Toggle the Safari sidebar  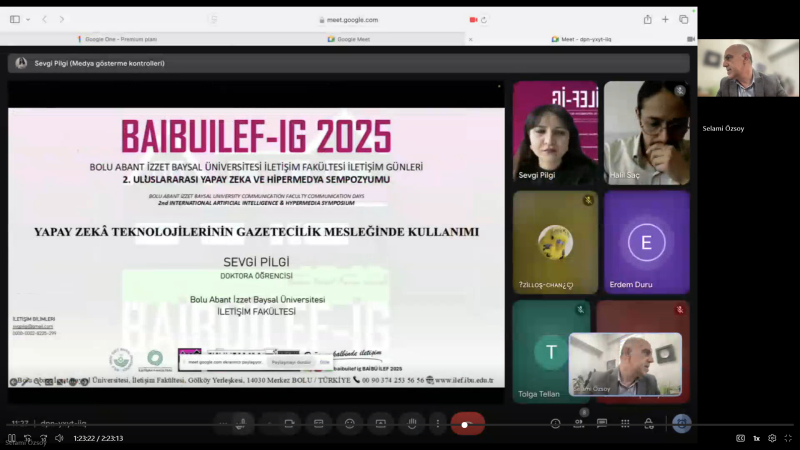[15, 19]
